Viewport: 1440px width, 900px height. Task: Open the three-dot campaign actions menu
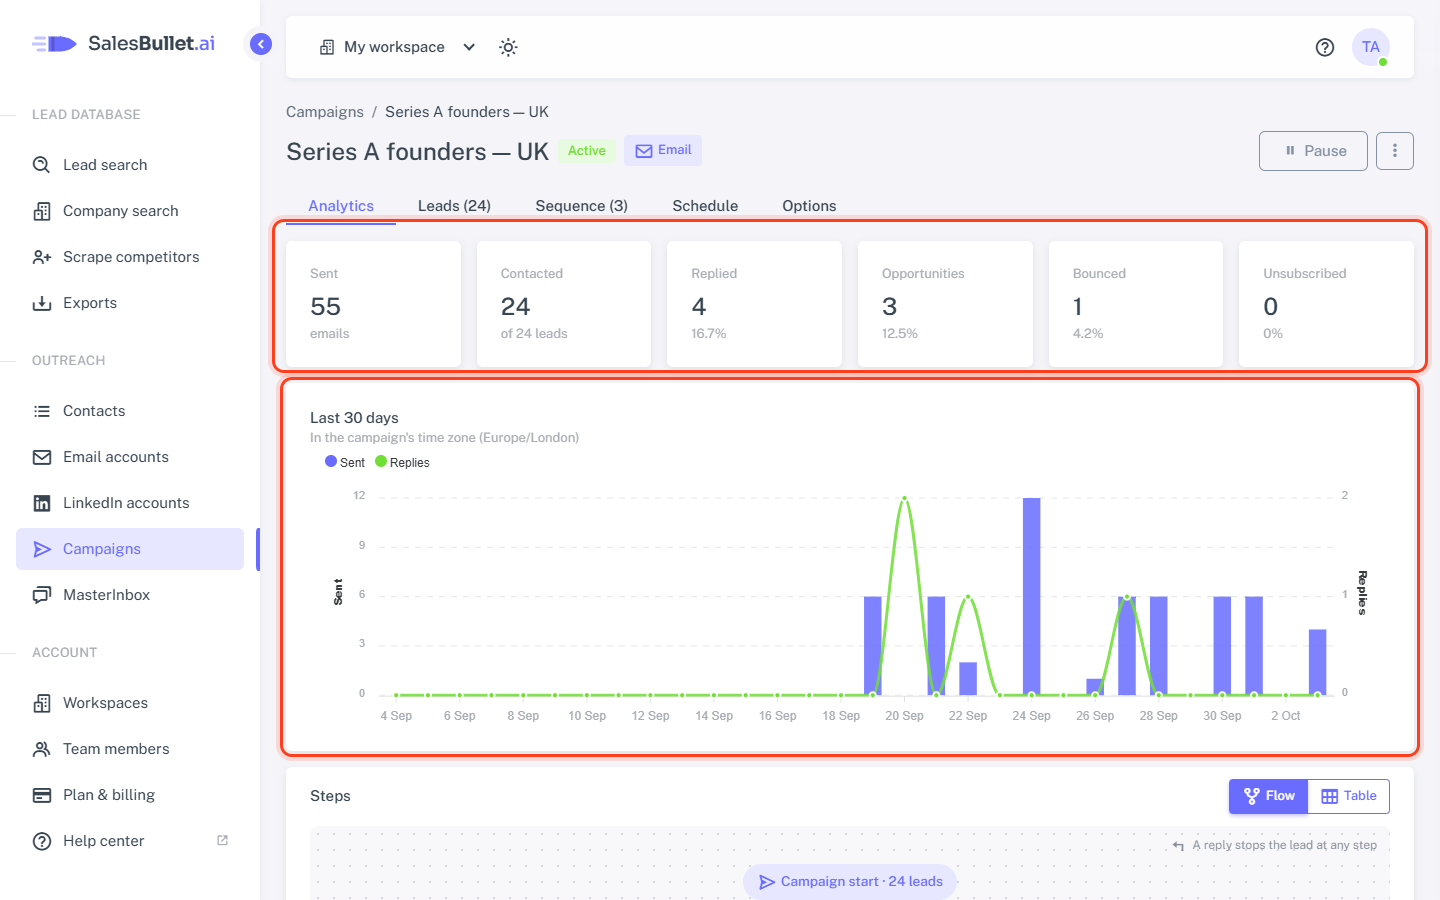point(1395,151)
